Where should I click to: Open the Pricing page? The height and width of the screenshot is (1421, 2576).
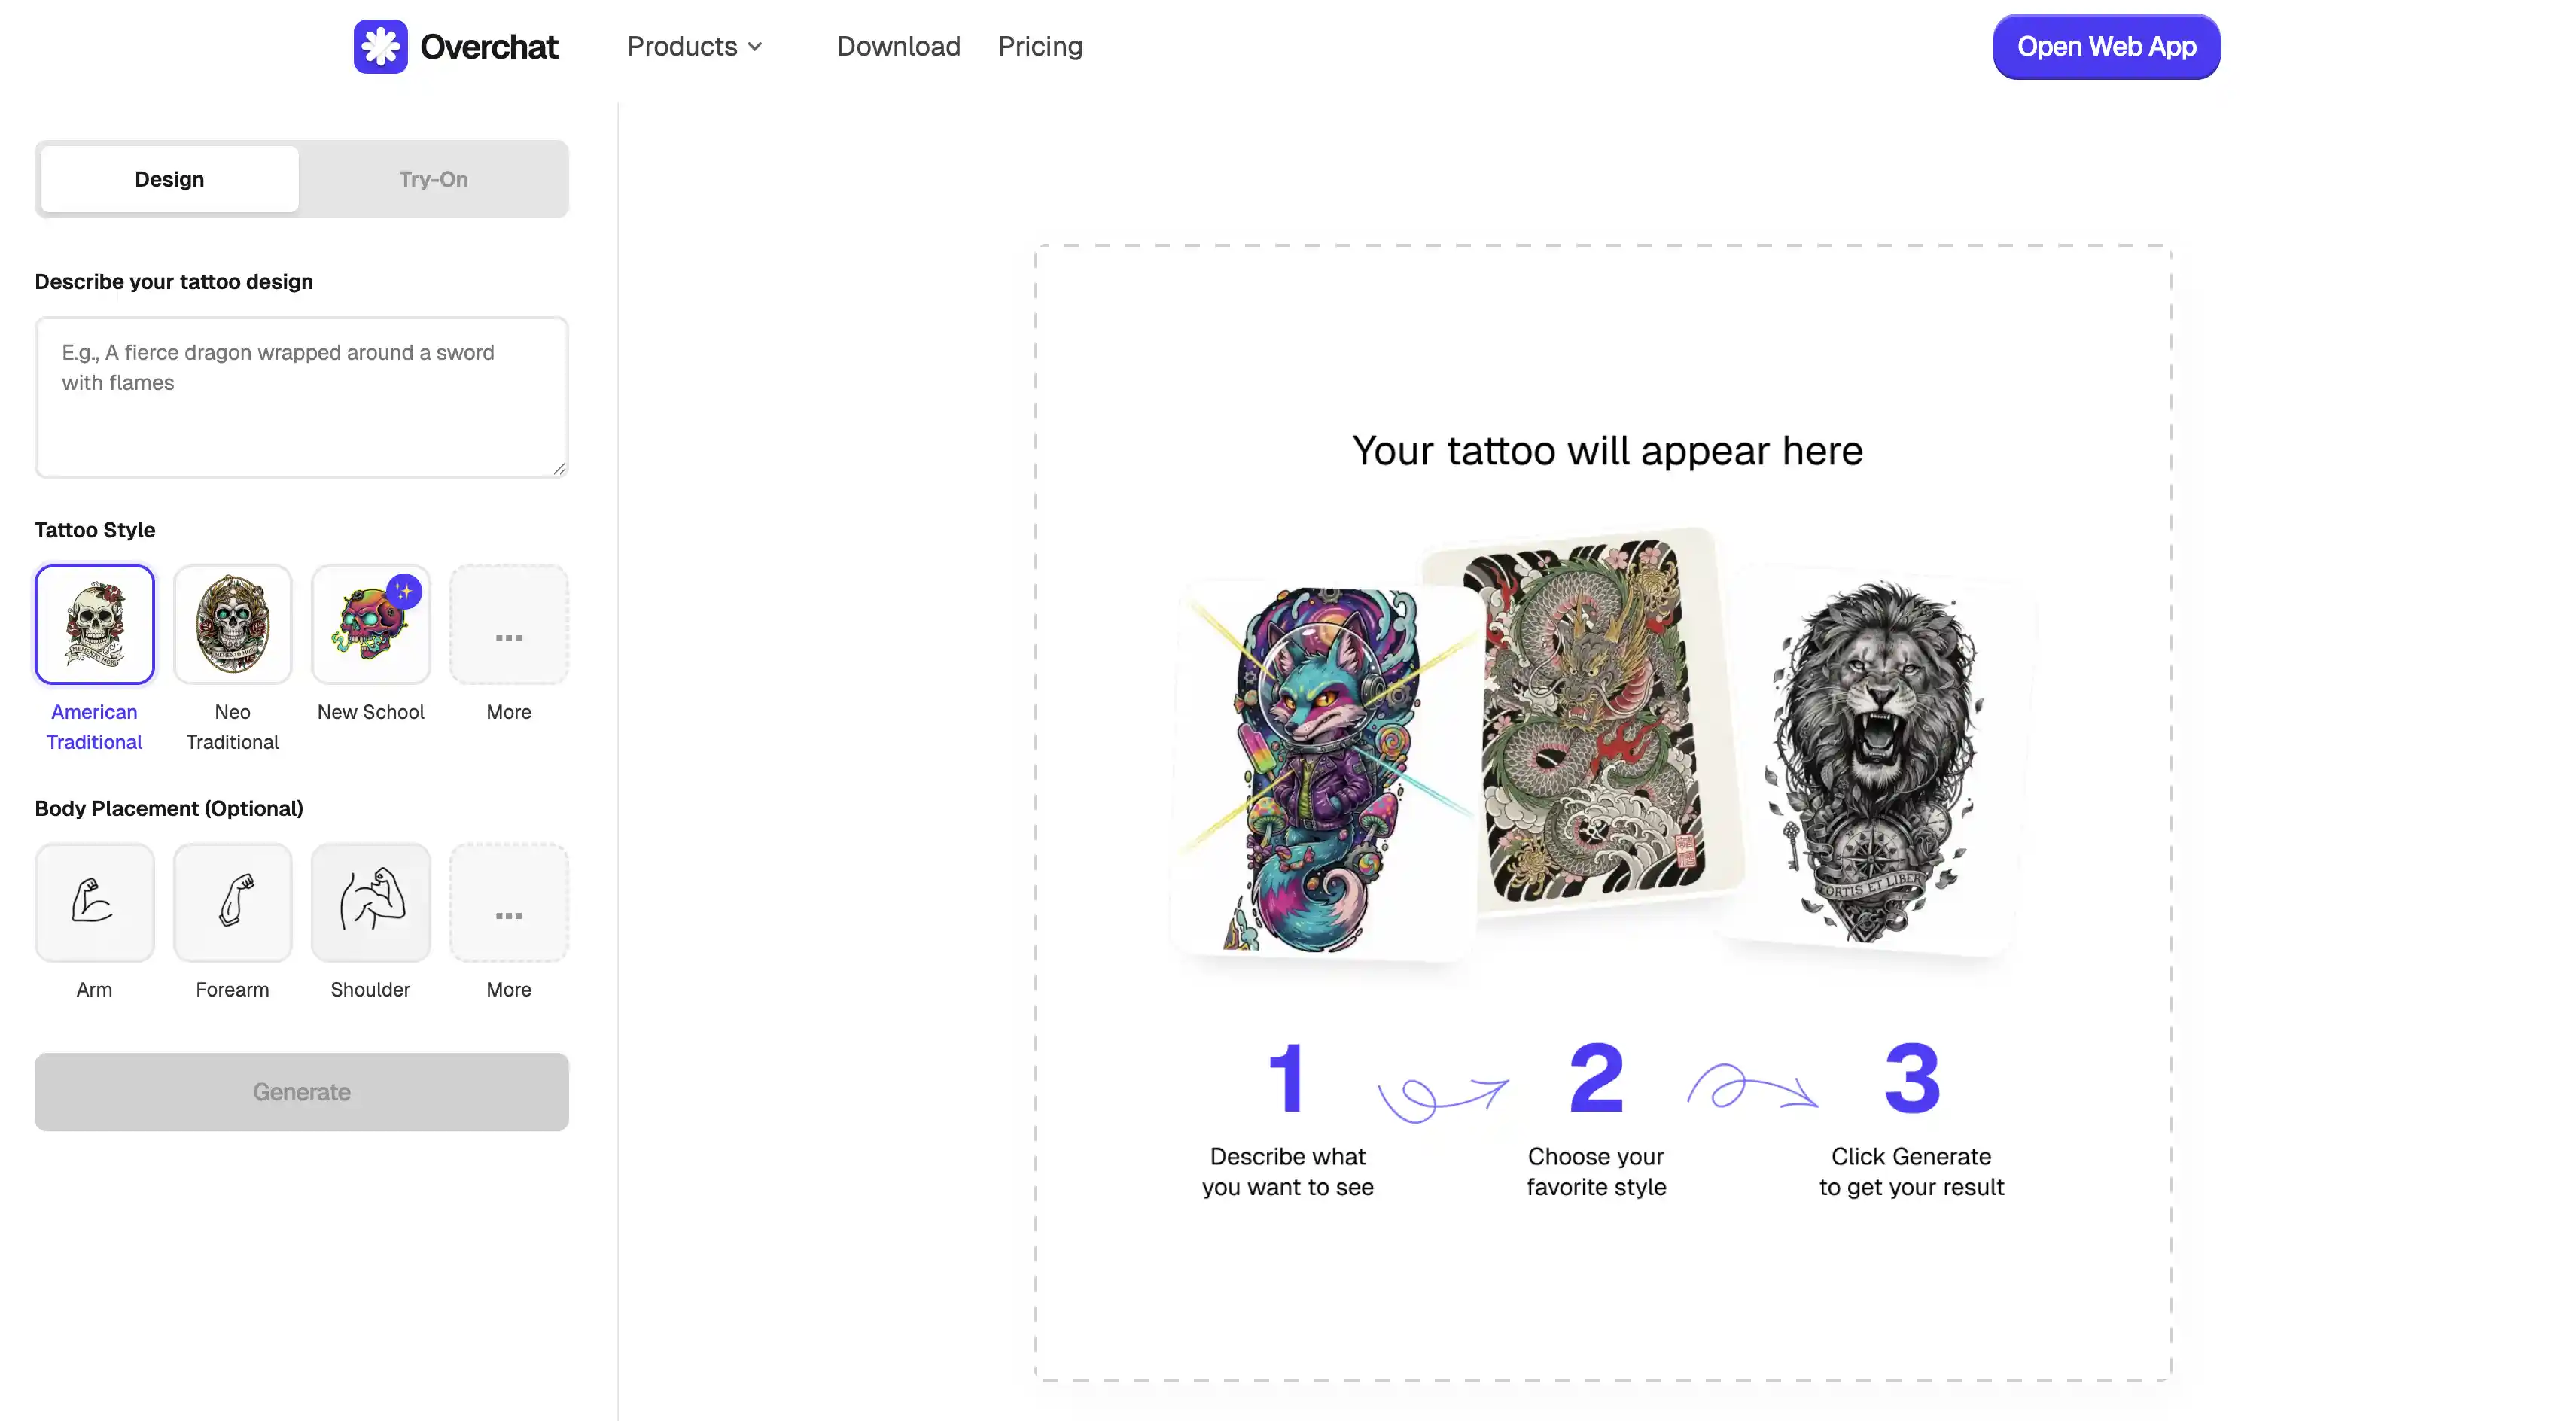pyautogui.click(x=1040, y=46)
